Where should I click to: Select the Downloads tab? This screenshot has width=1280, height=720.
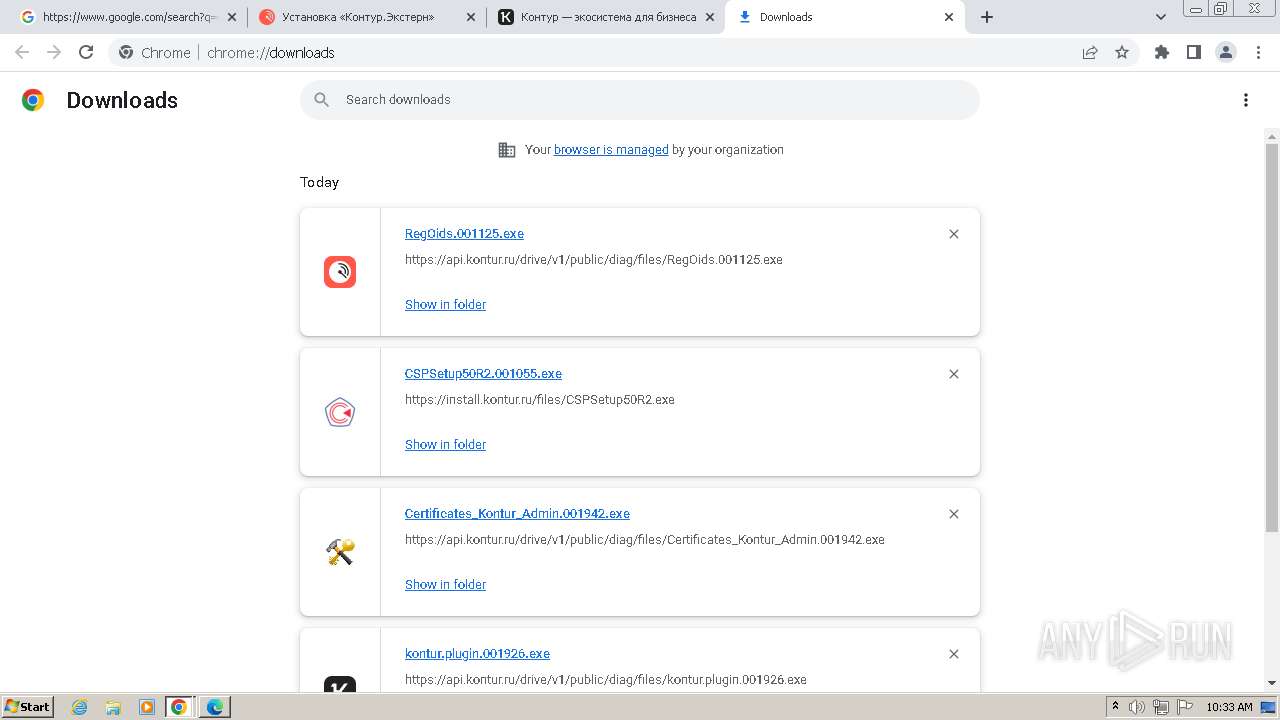846,17
